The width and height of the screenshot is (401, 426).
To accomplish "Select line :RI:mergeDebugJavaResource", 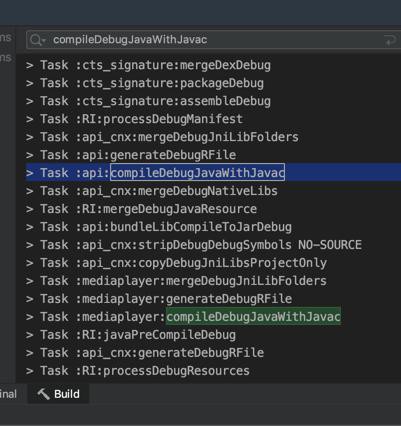I will (141, 209).
